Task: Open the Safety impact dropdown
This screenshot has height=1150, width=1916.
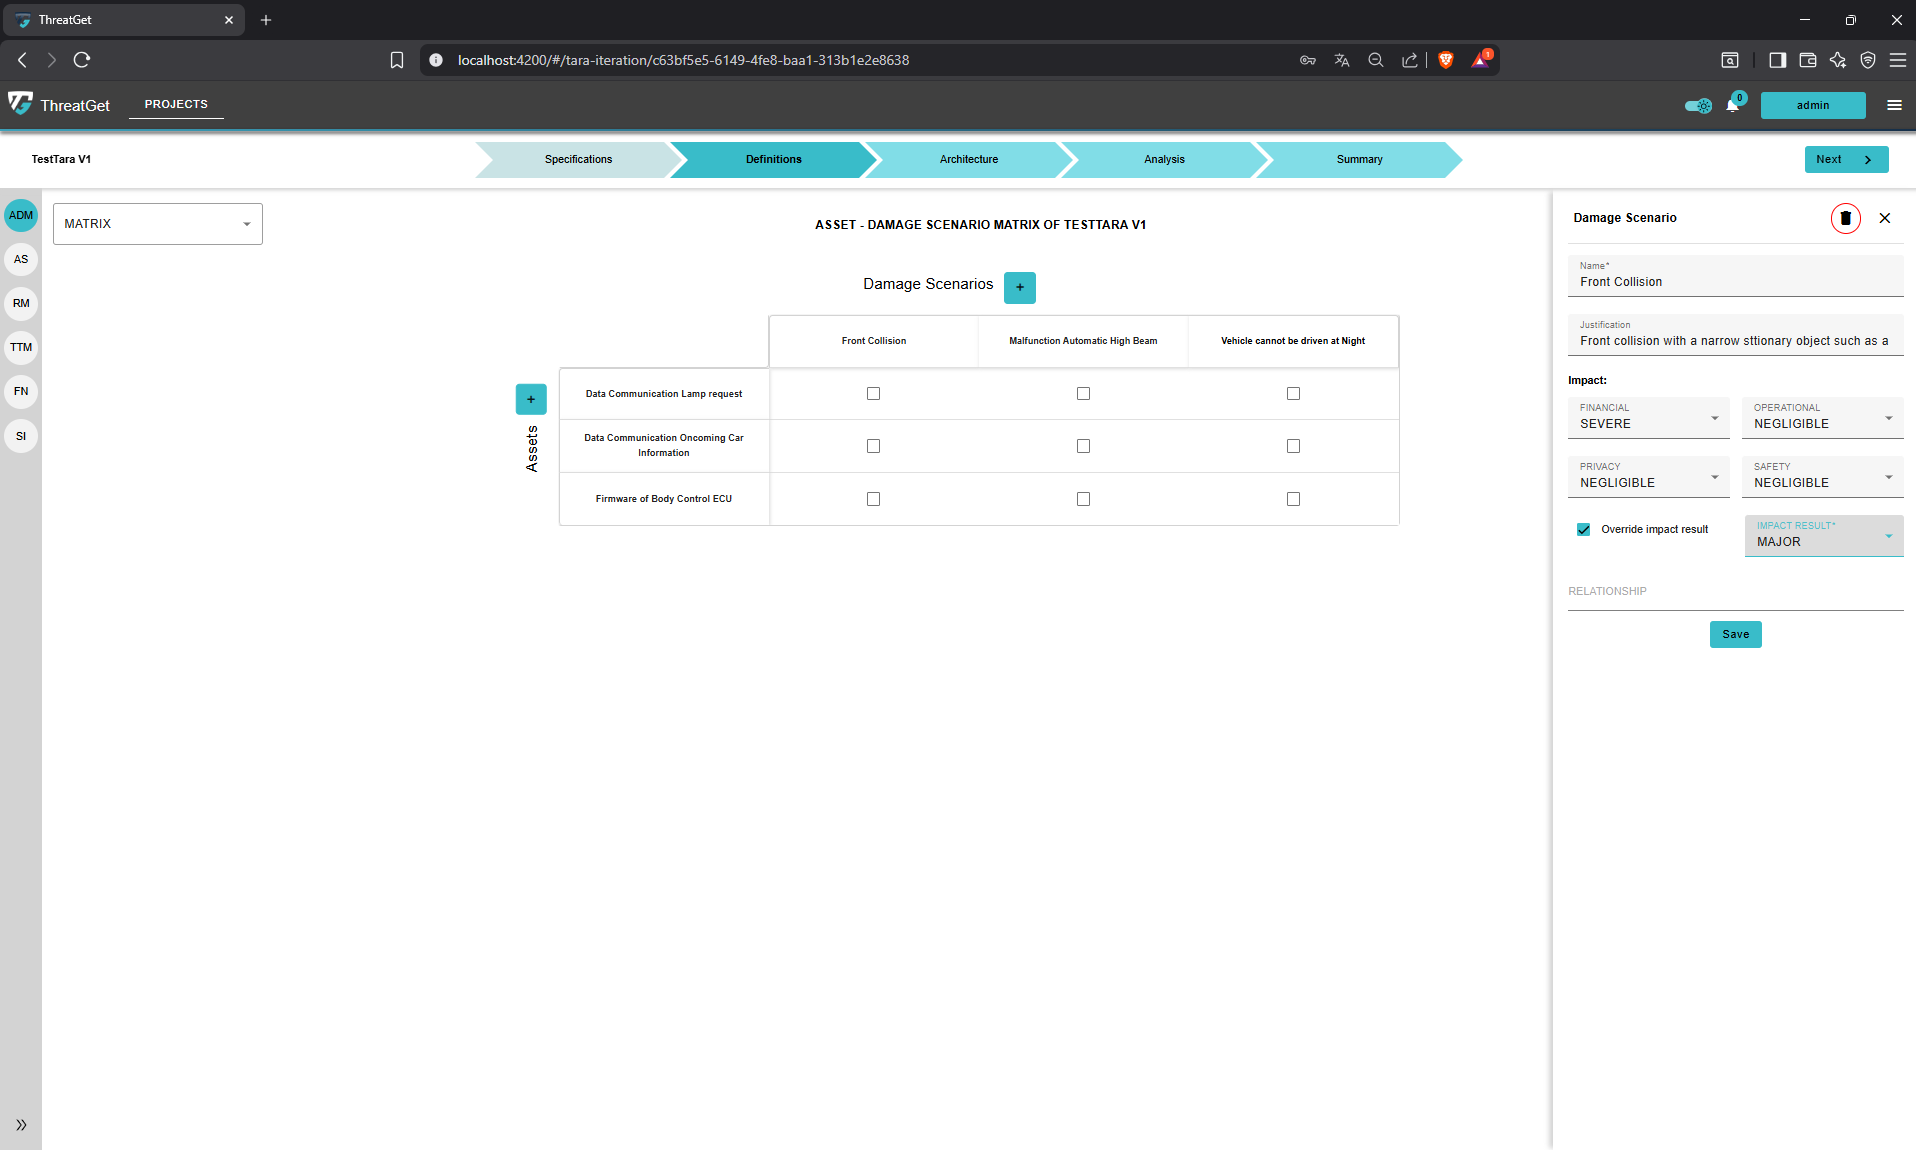Action: tap(1821, 477)
